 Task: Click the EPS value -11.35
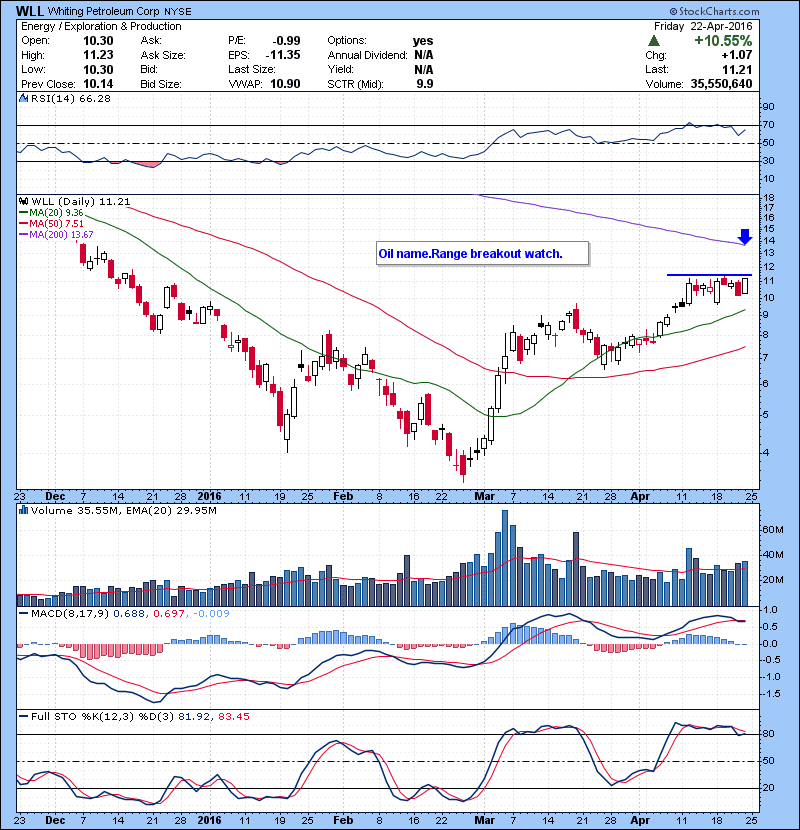point(283,55)
